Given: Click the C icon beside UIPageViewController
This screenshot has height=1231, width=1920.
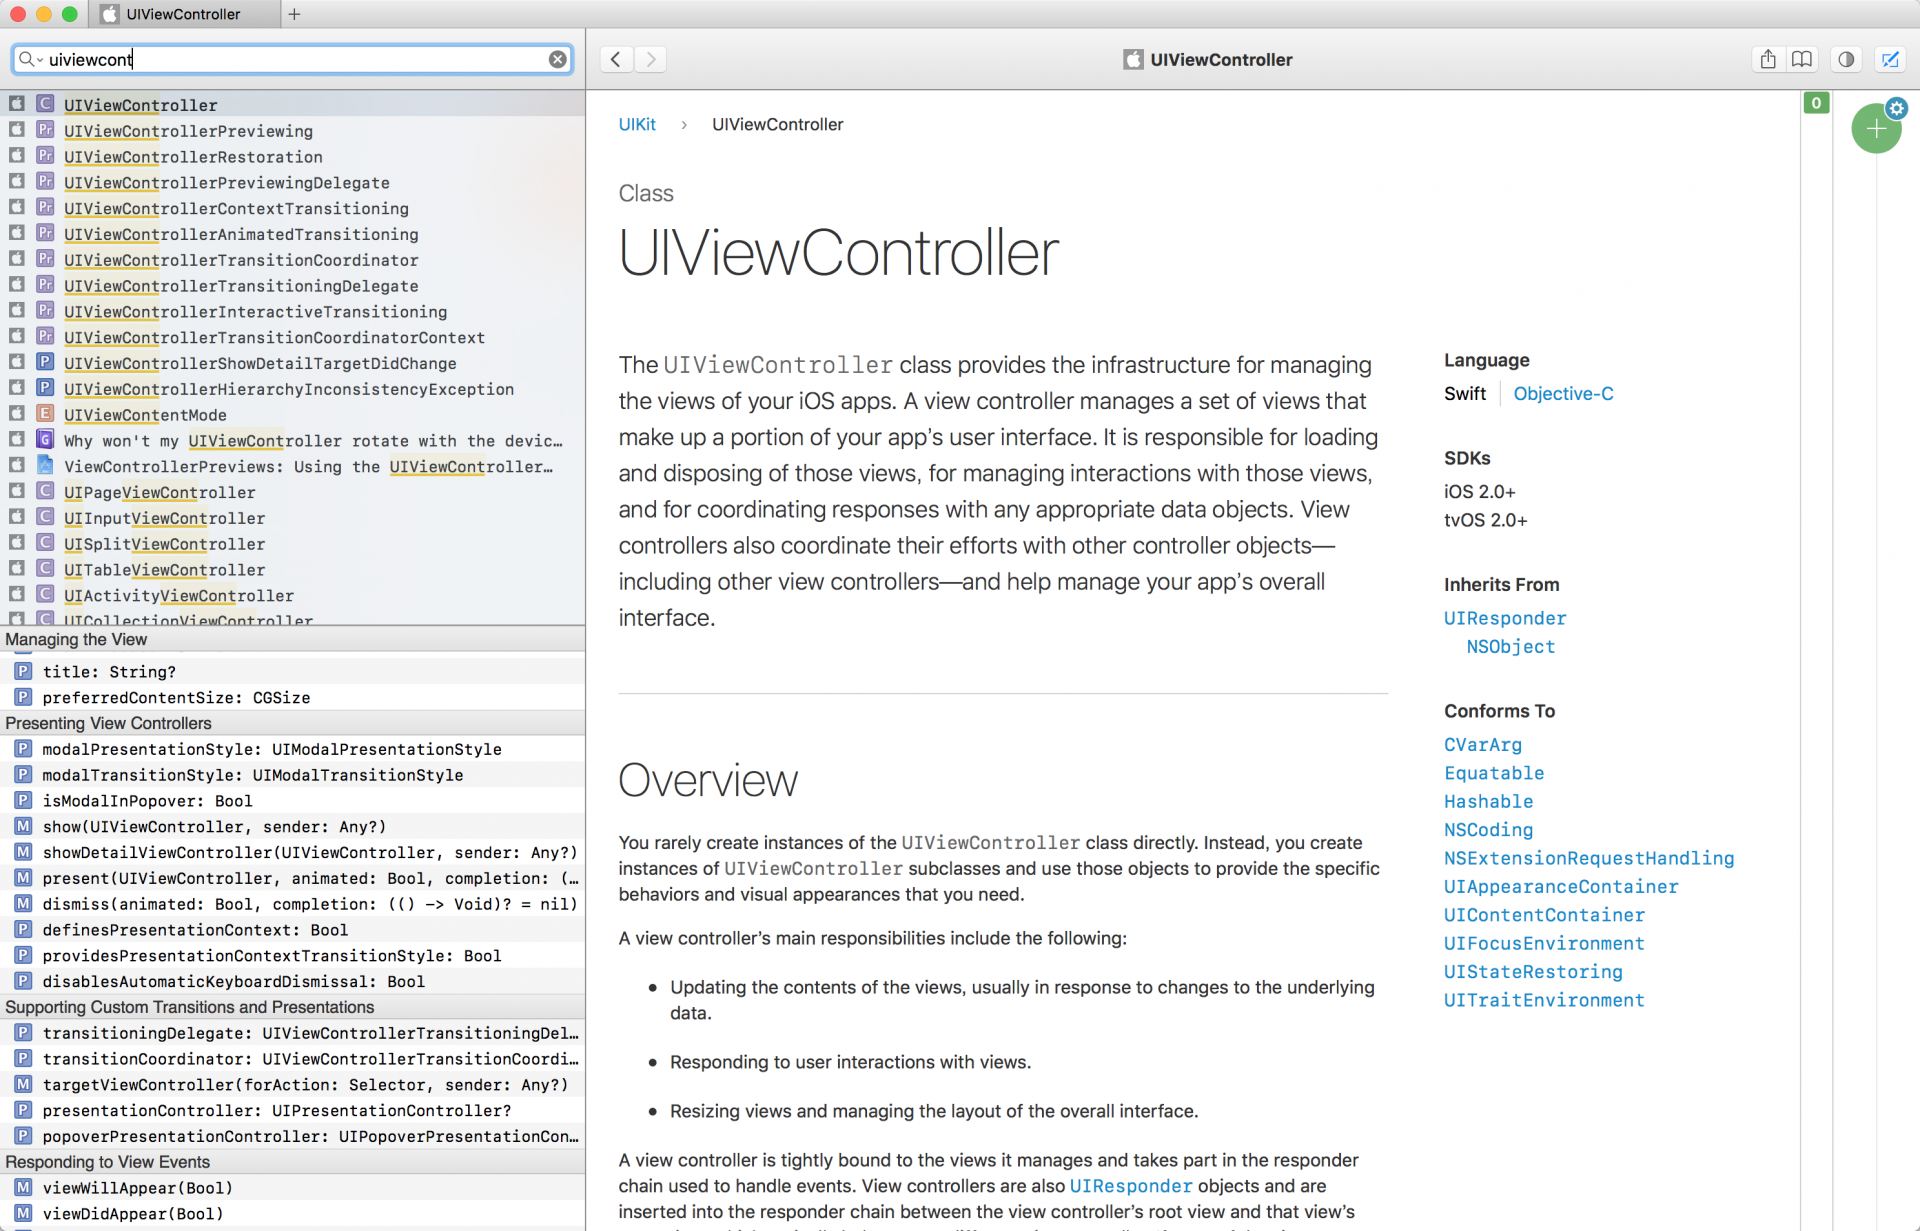Looking at the screenshot, I should tap(45, 491).
